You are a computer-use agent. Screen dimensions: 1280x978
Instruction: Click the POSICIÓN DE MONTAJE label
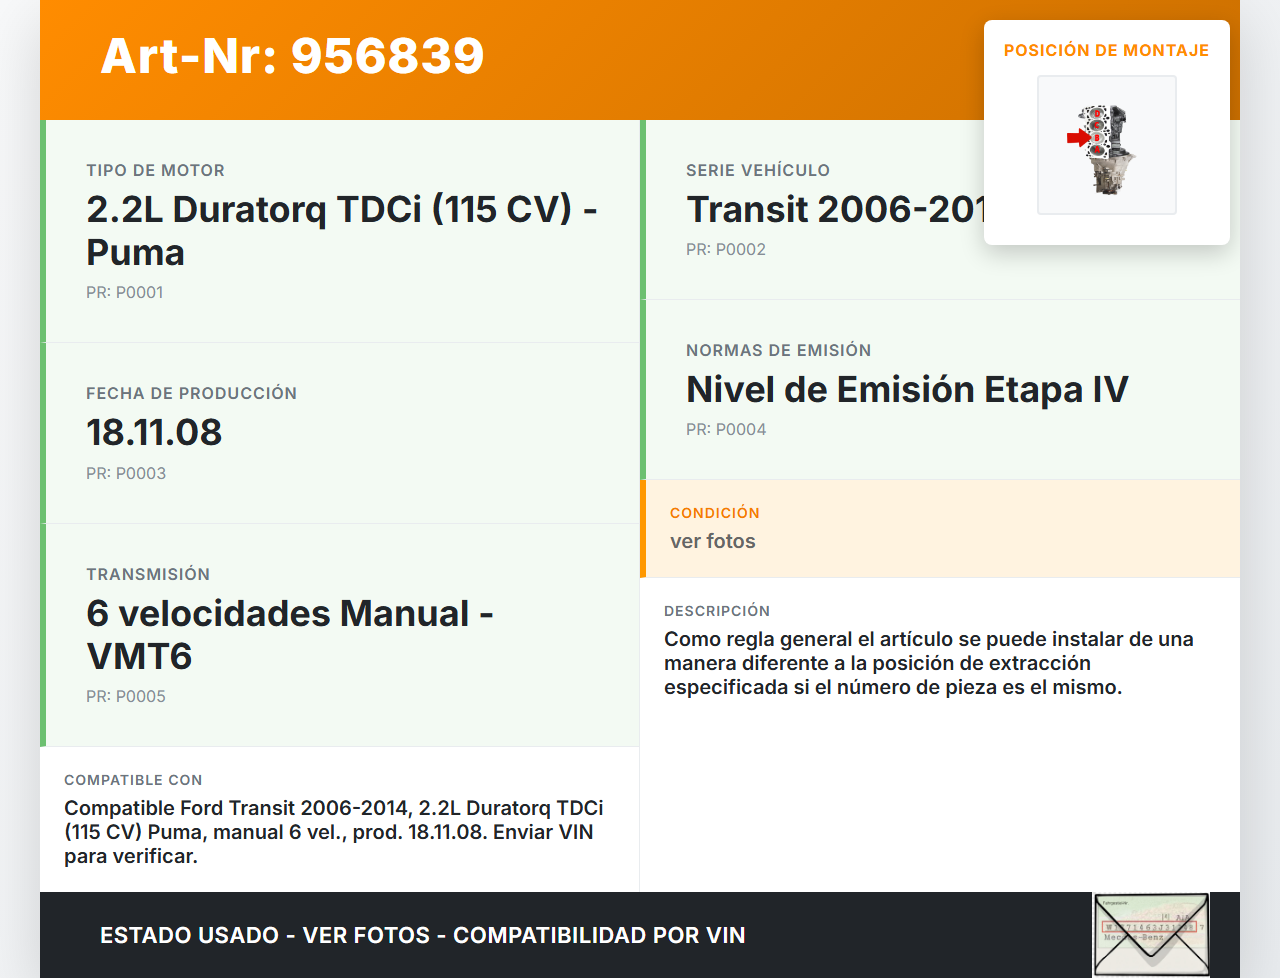(1106, 50)
